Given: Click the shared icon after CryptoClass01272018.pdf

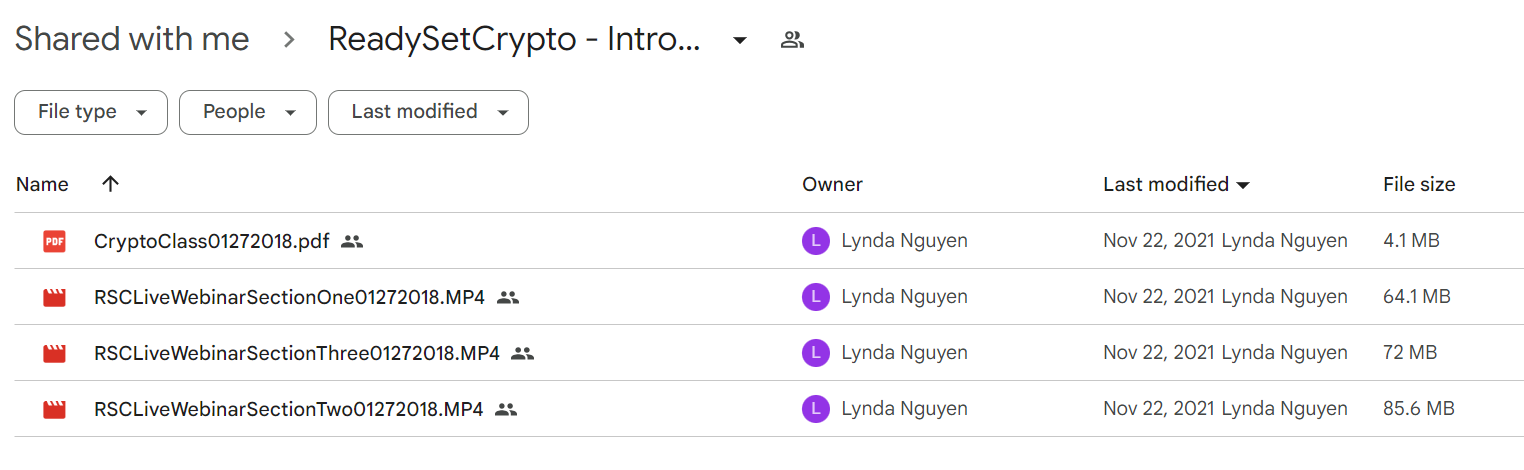Looking at the screenshot, I should click(x=351, y=241).
